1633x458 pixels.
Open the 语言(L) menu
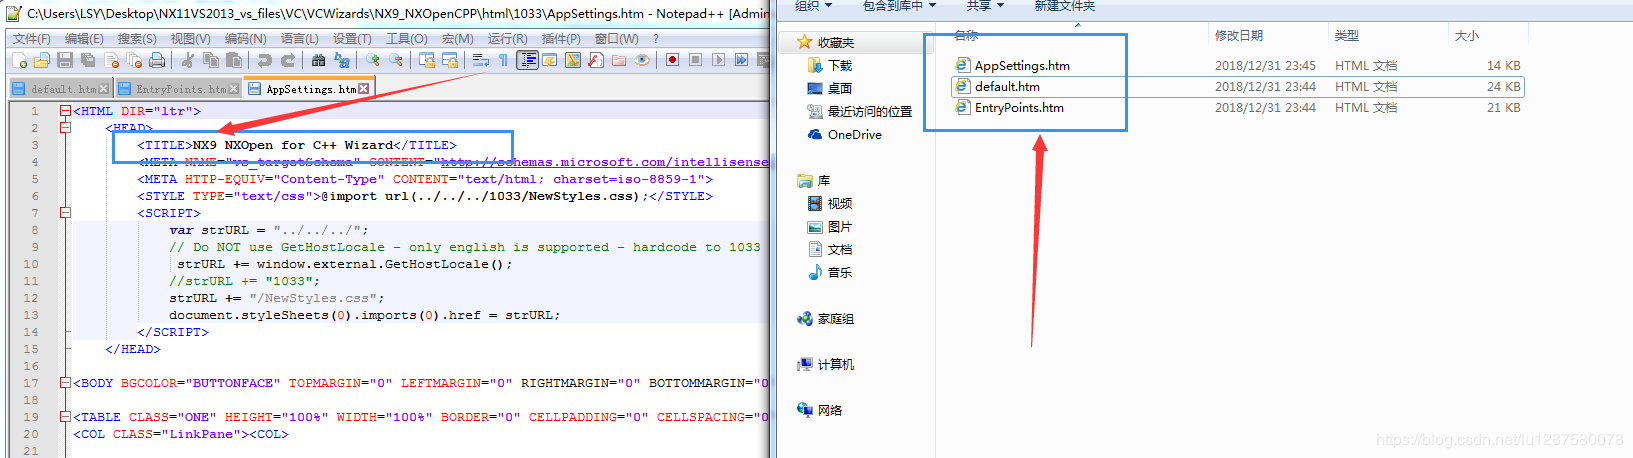[x=299, y=39]
